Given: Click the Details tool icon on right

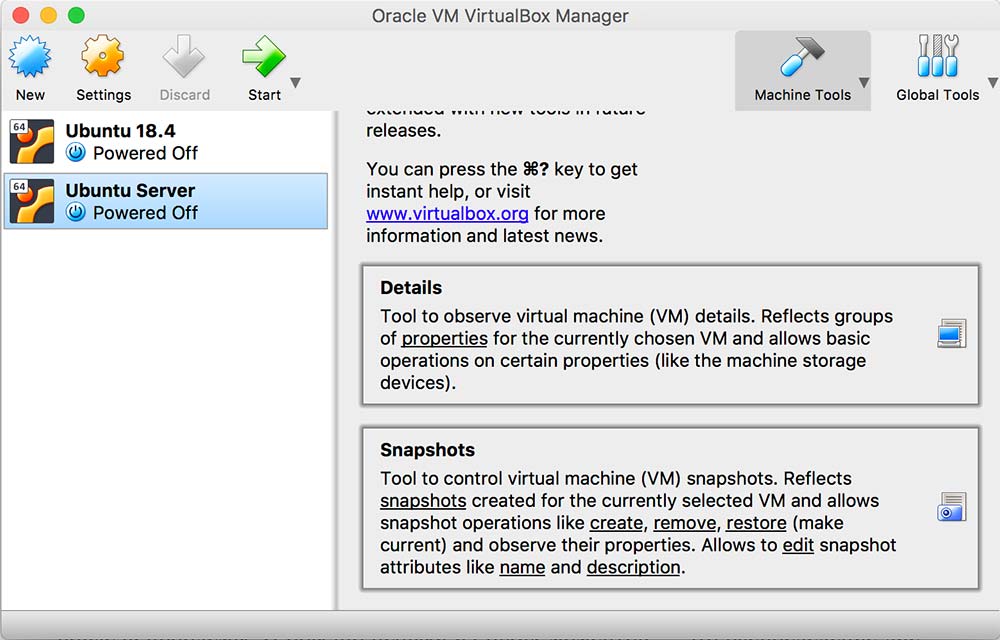Looking at the screenshot, I should click(951, 334).
